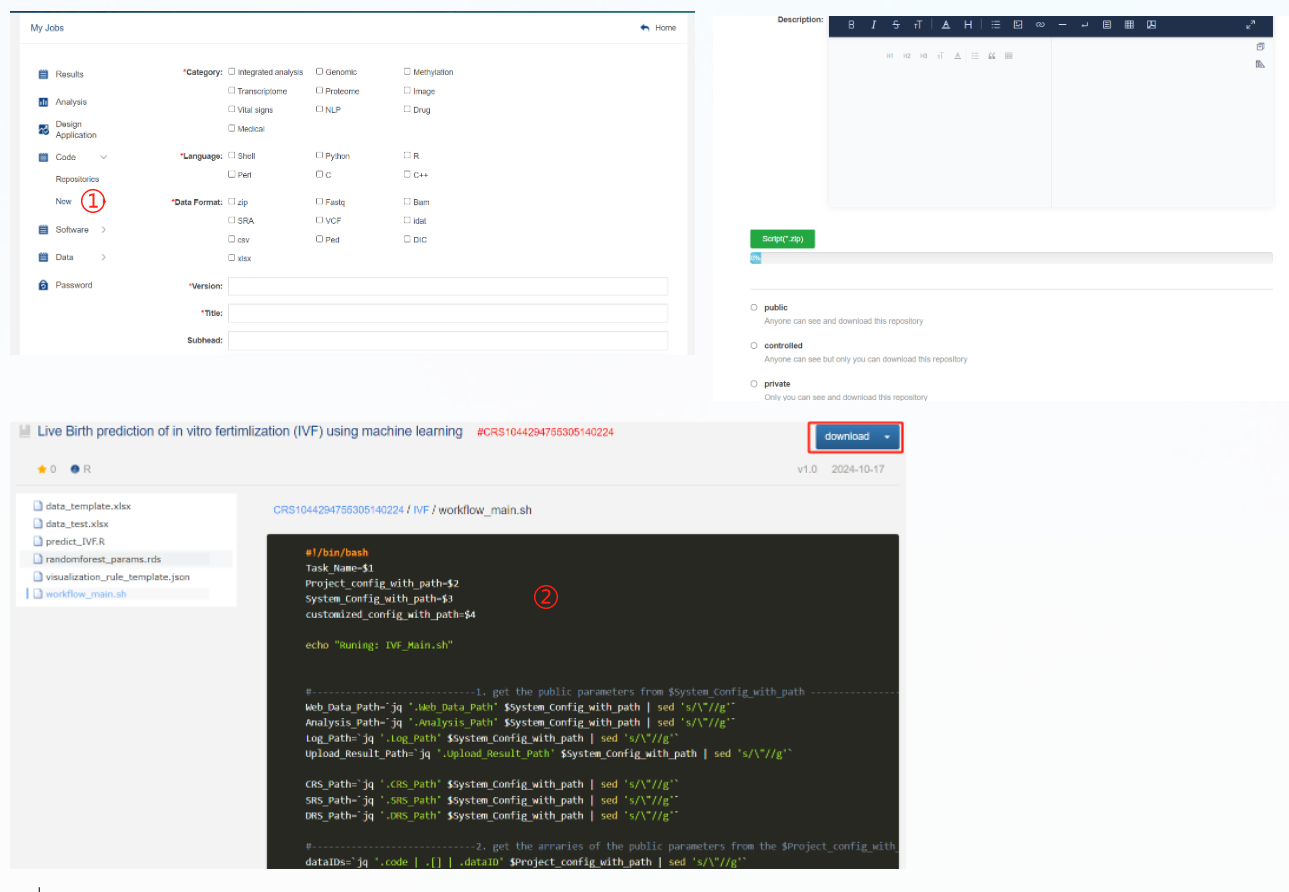Click the Home arrow icon in My Jobs header
Screen dimensions: 1289x892
(645, 28)
